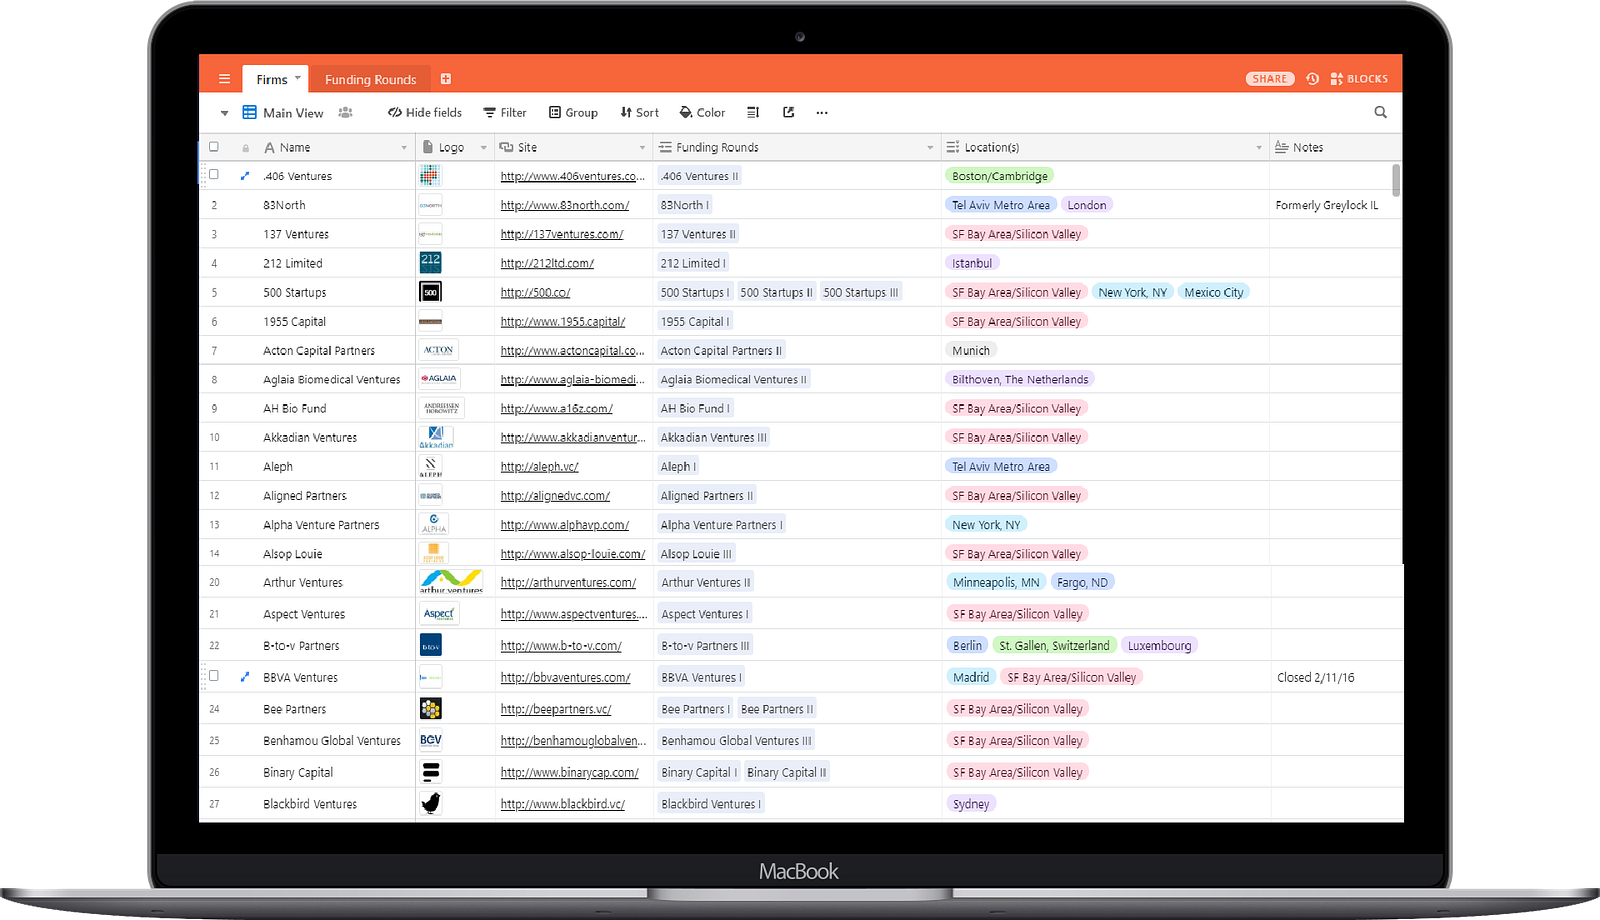
Task: Change row height using the toolbar icon
Action: tap(753, 113)
